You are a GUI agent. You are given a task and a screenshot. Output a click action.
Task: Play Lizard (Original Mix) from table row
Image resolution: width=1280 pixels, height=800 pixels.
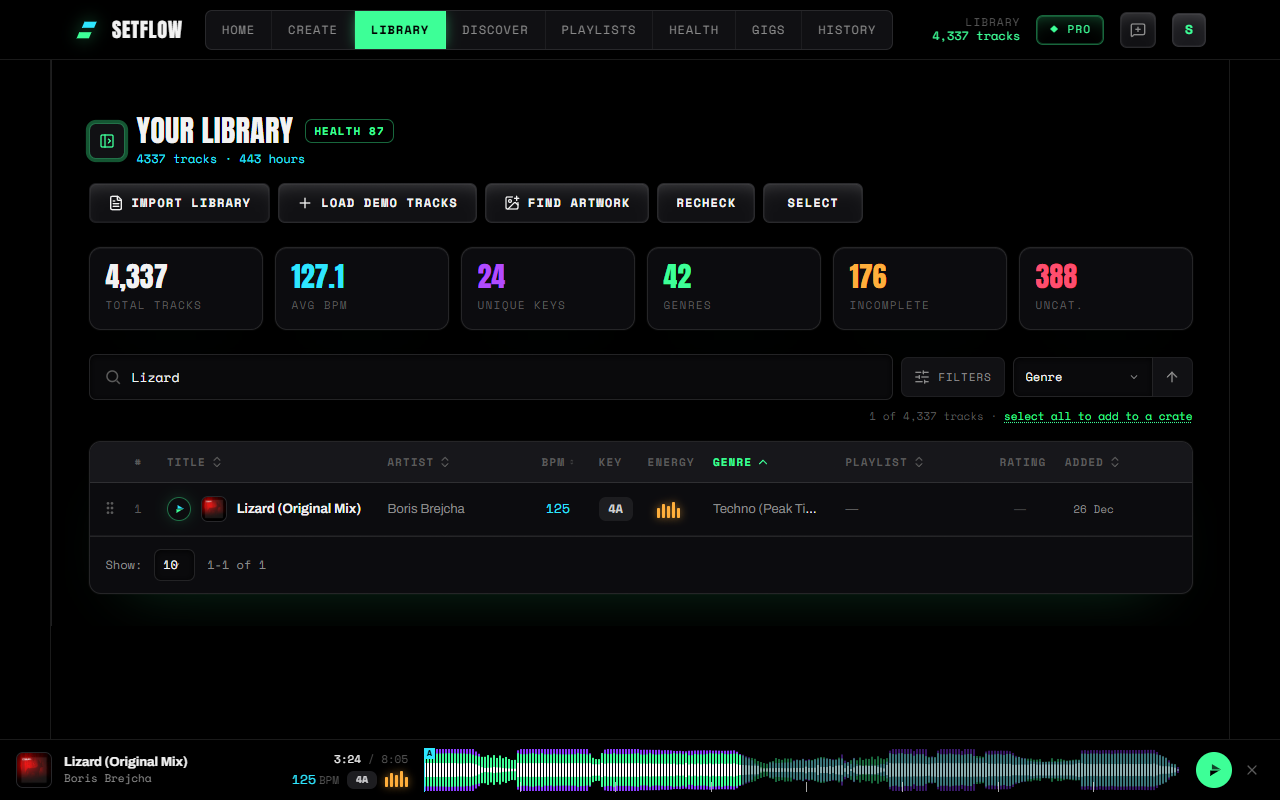179,509
